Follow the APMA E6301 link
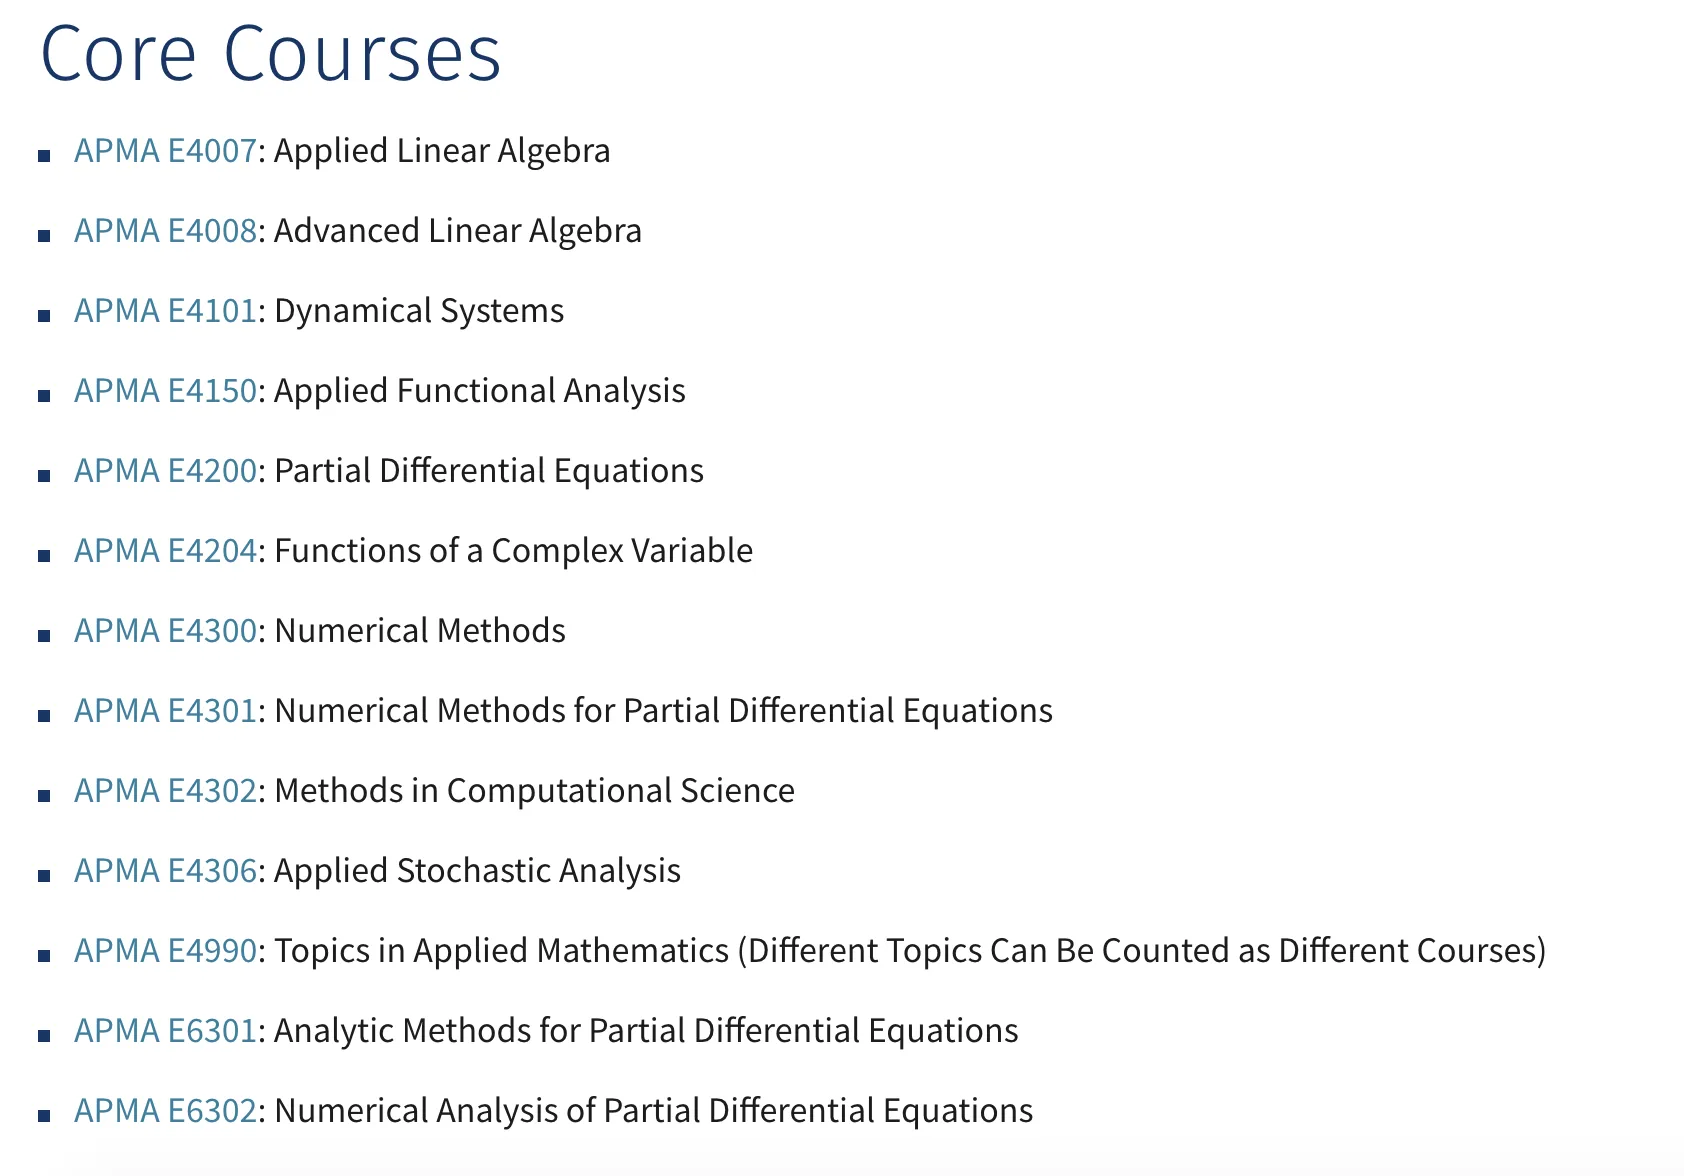The width and height of the screenshot is (1684, 1176). point(165,1031)
